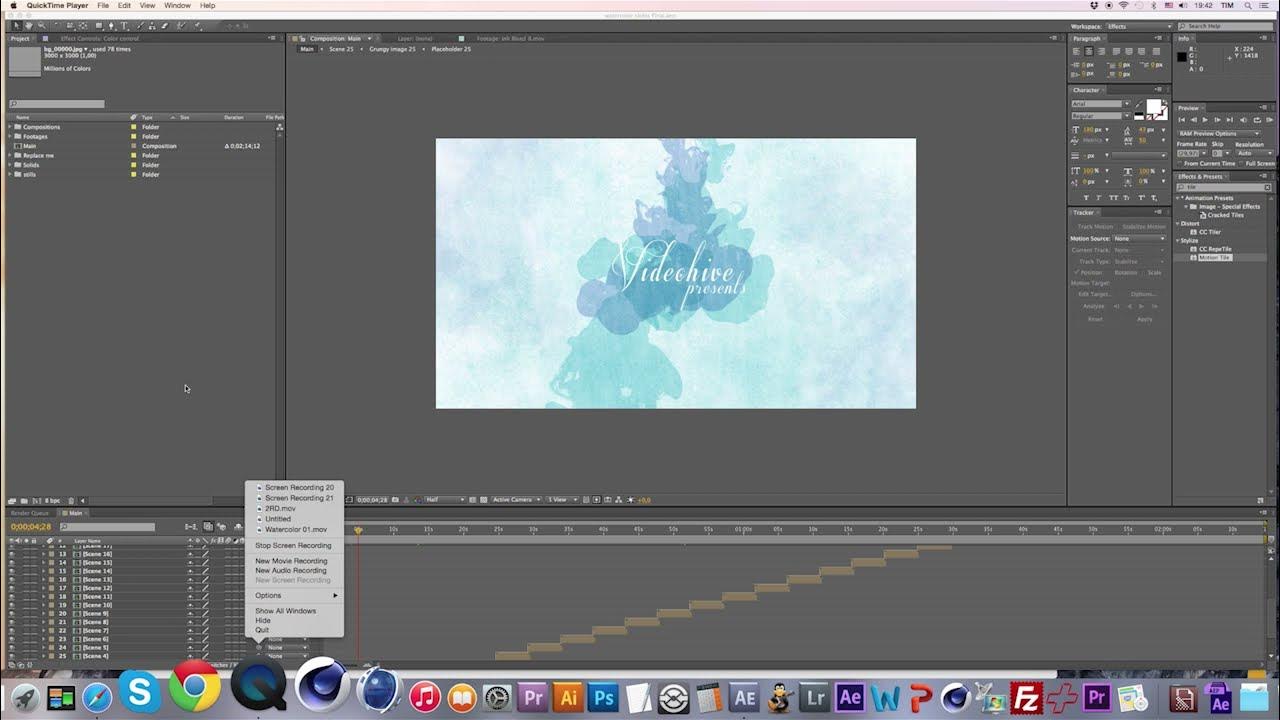Image resolution: width=1280 pixels, height=720 pixels.
Task: Expand the stills folder
Action: 10,174
